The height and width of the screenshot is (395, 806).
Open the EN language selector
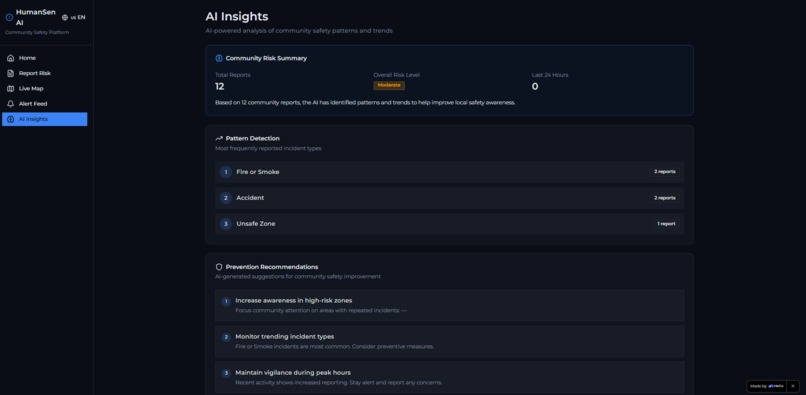tap(74, 17)
